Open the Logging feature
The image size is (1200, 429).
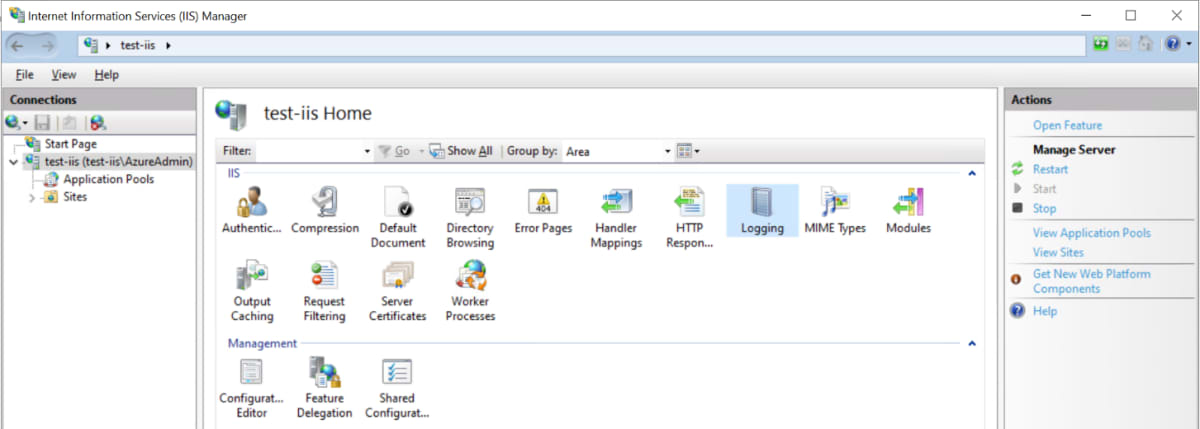click(762, 211)
